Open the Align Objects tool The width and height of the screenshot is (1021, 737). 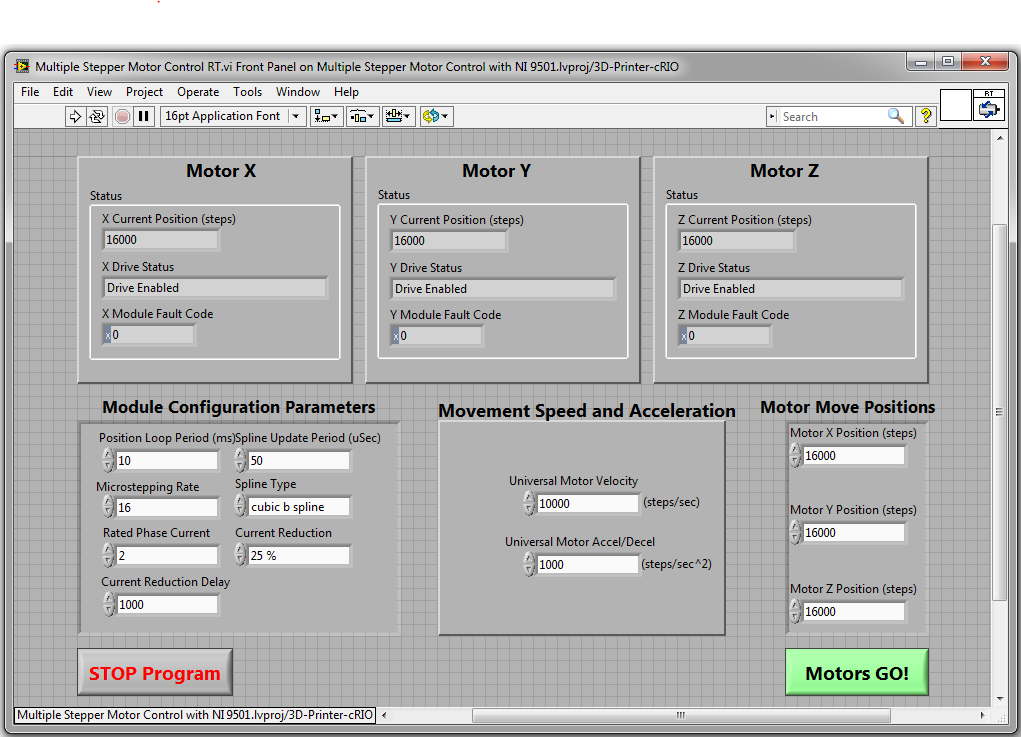pos(326,116)
